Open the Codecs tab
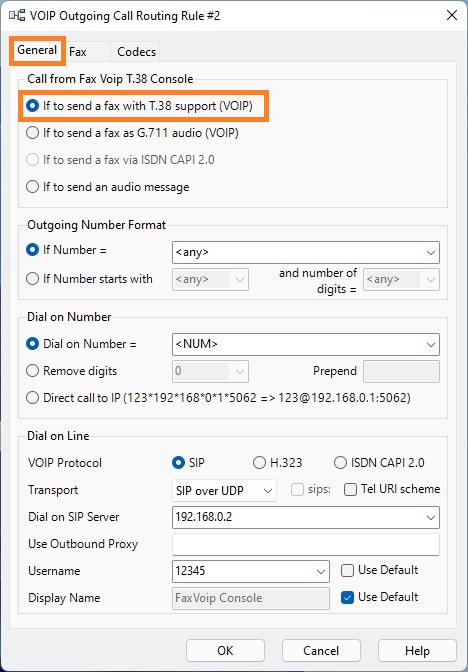This screenshot has width=468, height=672. pos(136,52)
